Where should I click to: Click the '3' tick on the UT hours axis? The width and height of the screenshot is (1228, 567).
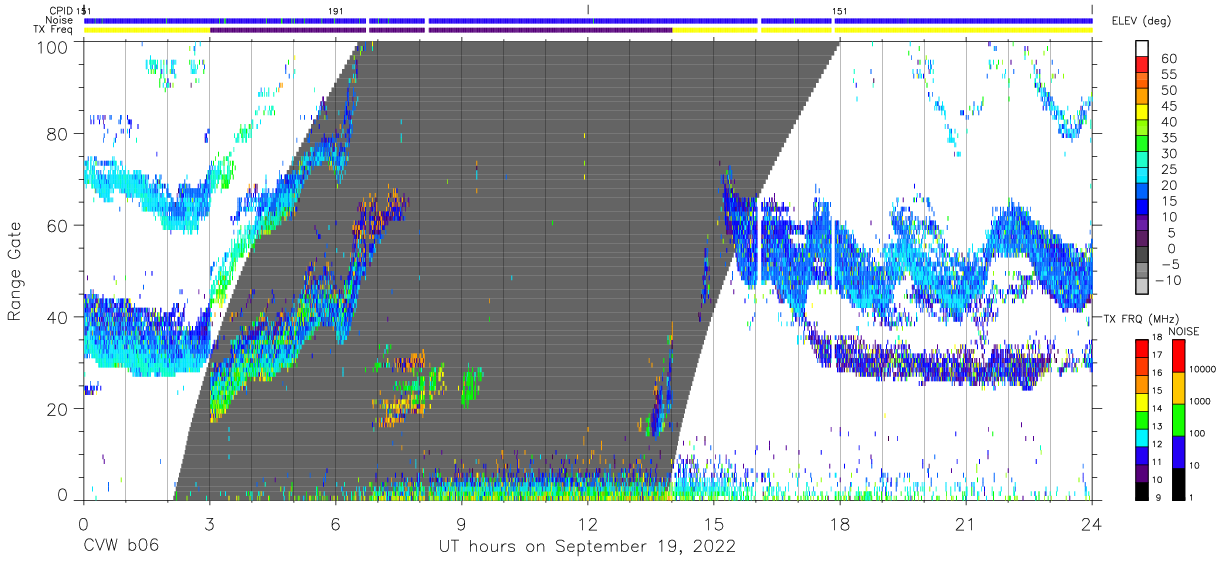[209, 524]
